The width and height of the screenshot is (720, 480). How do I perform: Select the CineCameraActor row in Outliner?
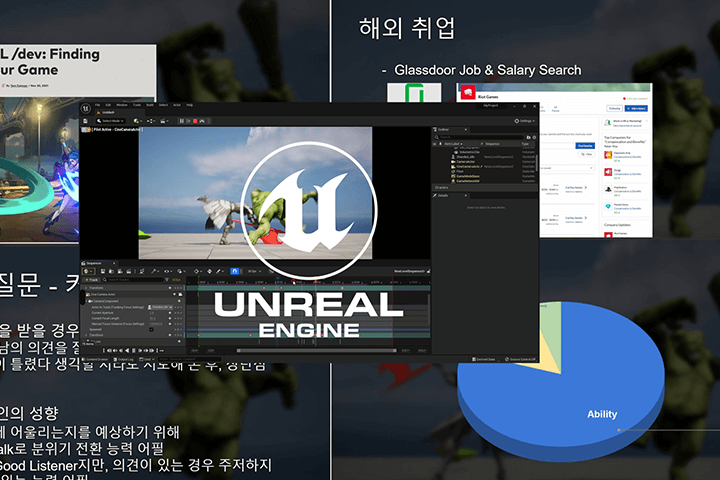(x=484, y=166)
